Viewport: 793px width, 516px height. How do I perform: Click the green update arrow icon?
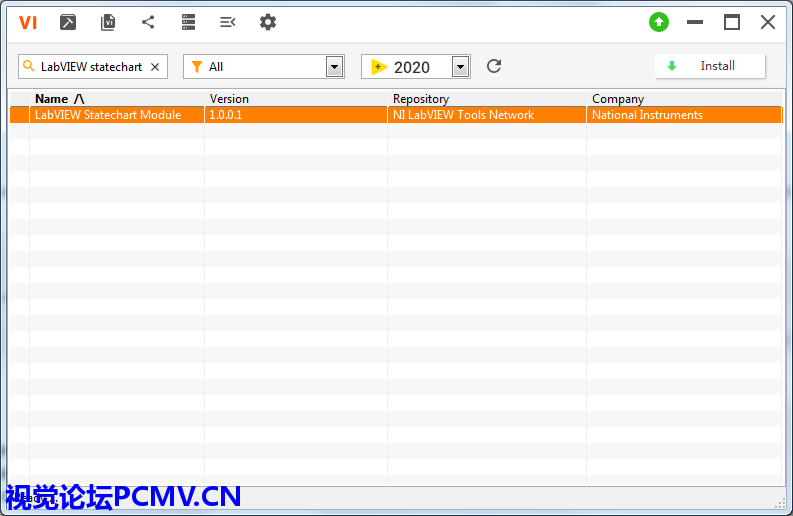click(658, 22)
